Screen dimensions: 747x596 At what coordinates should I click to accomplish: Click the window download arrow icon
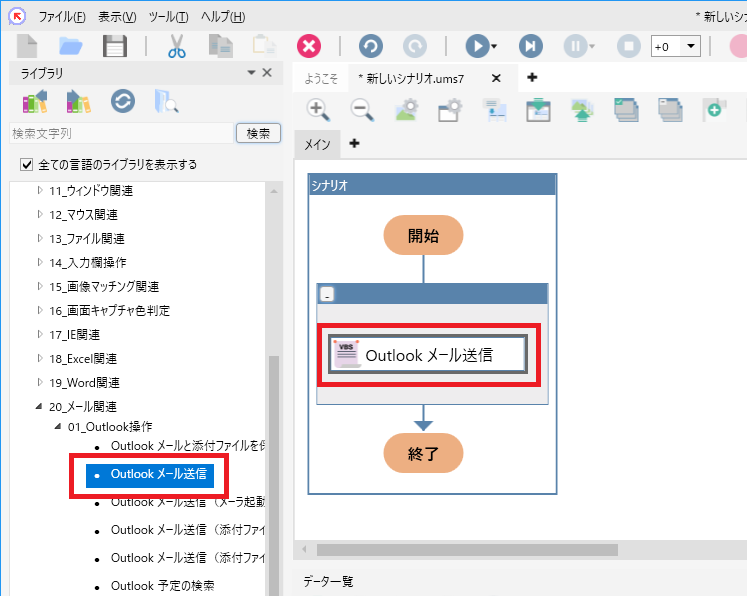[x=538, y=110]
